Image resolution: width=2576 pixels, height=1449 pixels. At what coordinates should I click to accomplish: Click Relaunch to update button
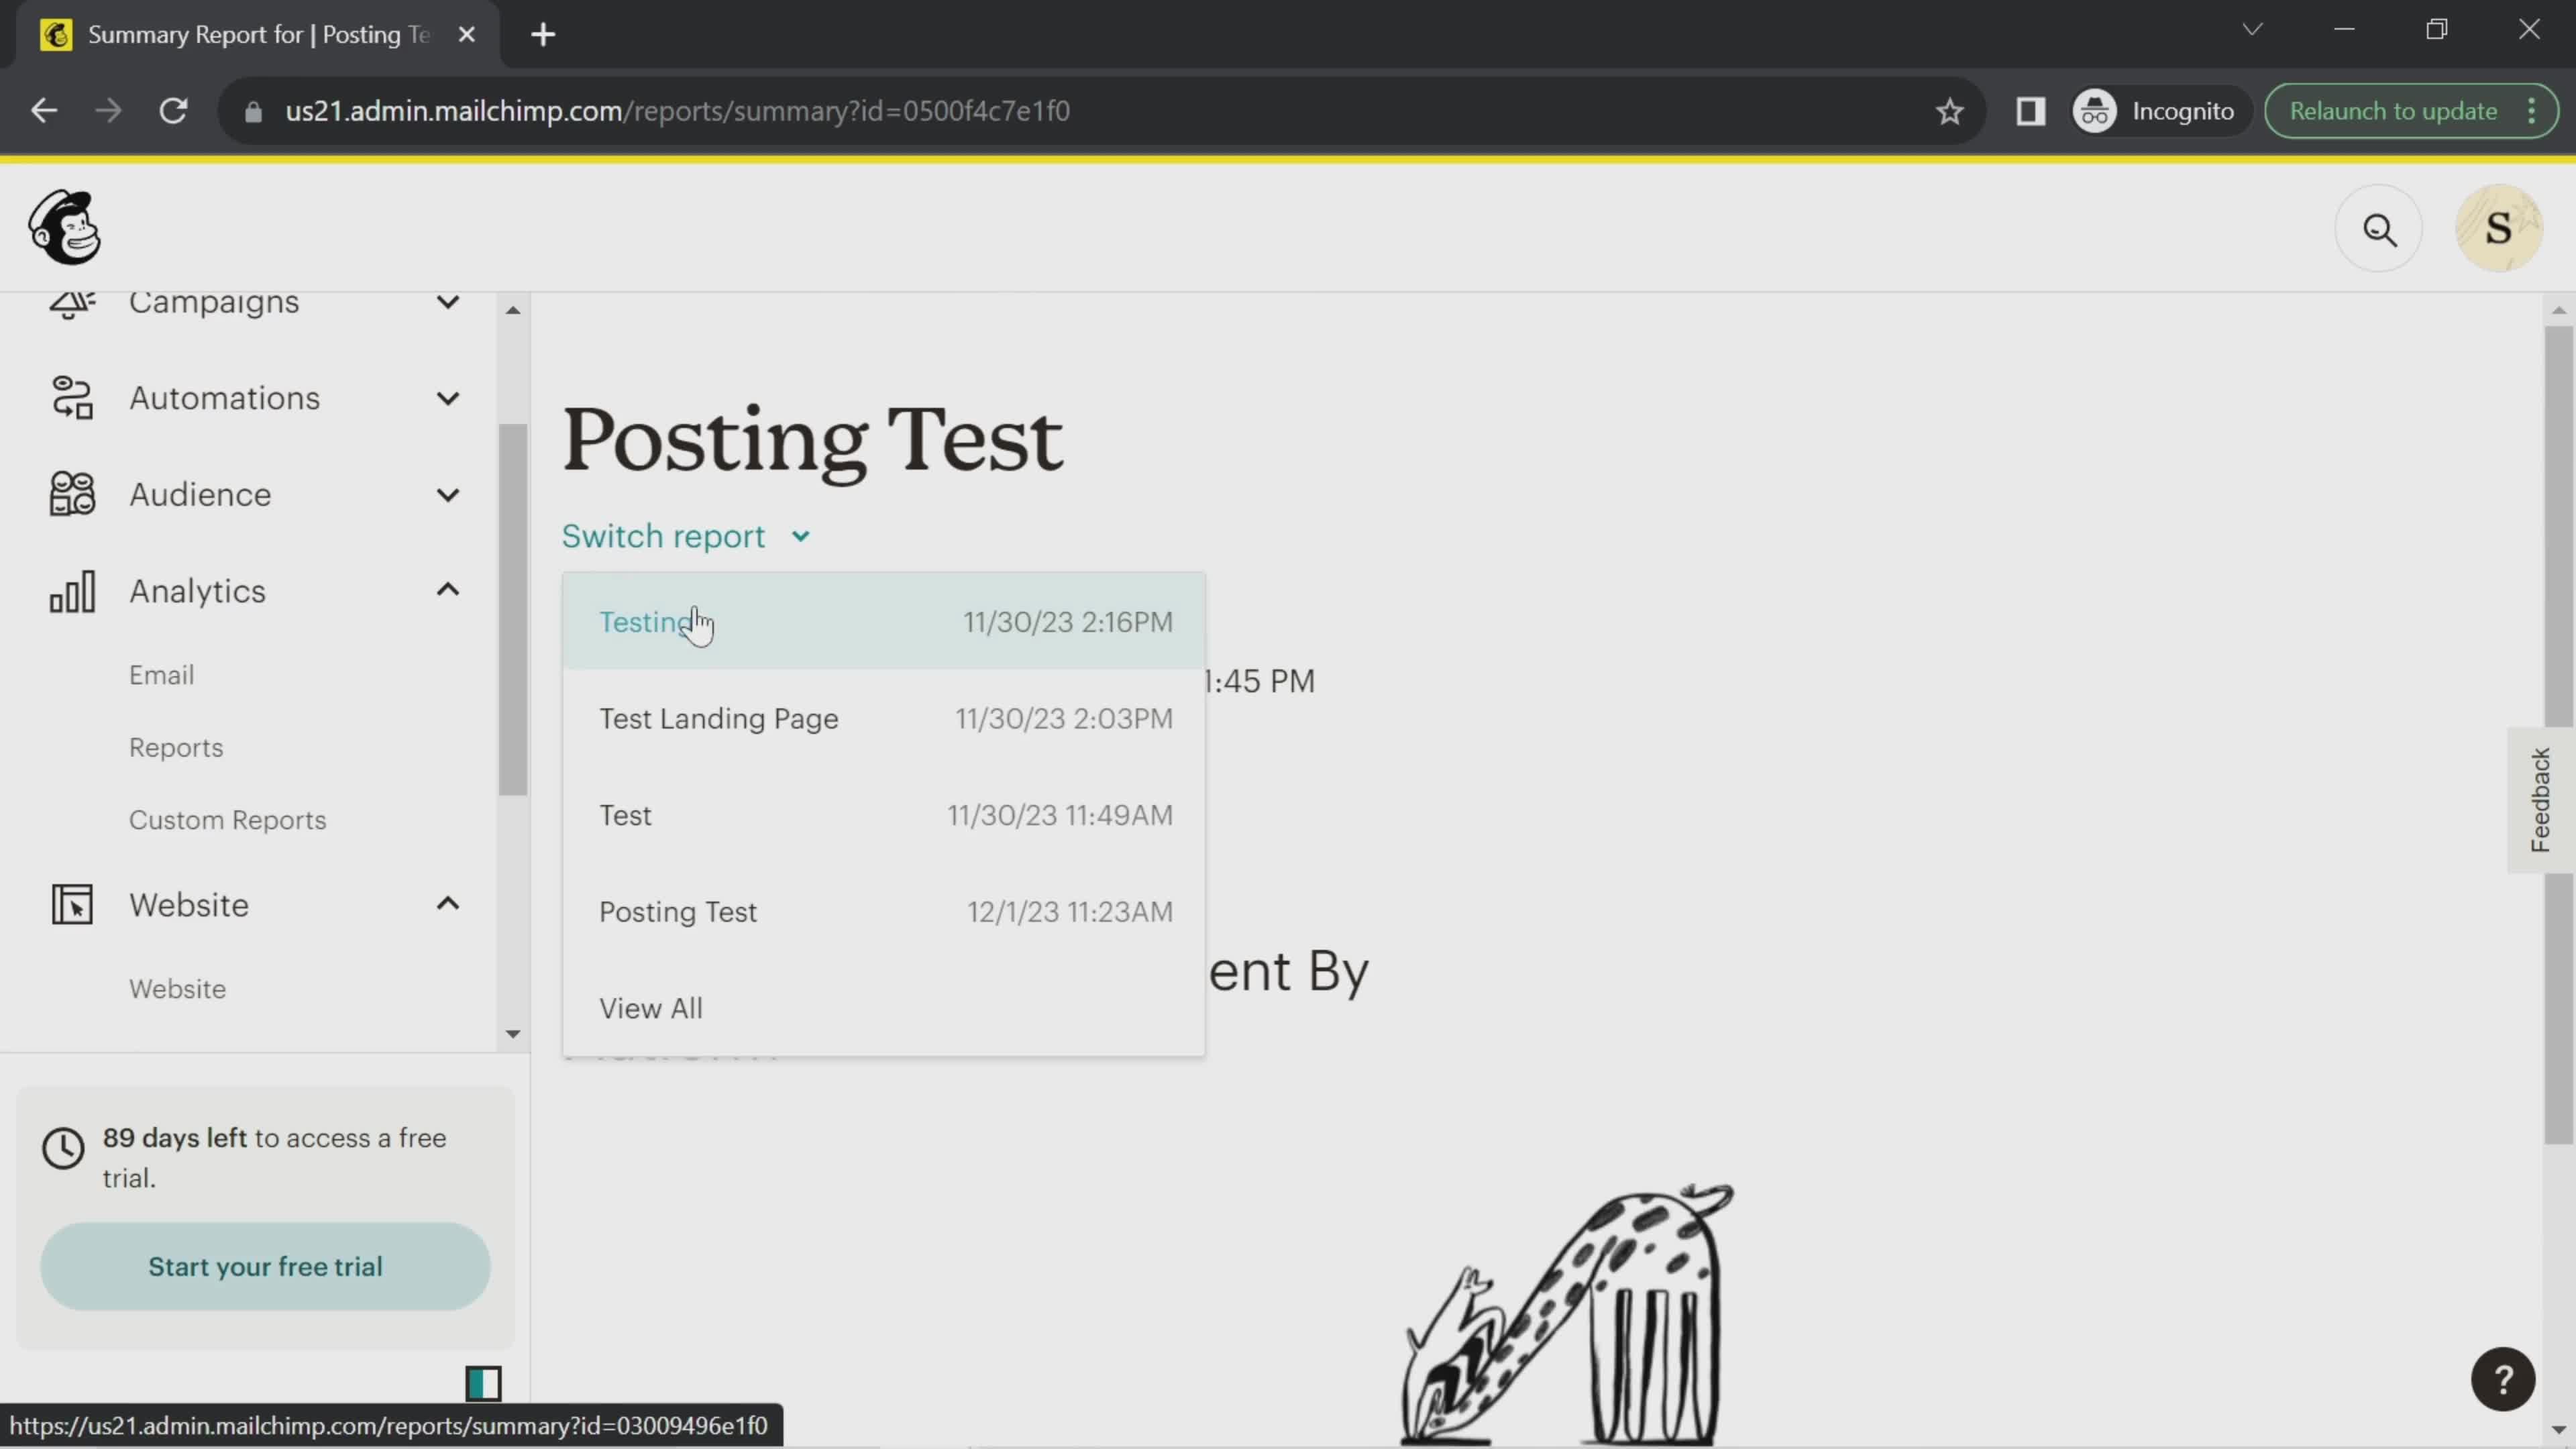click(2393, 111)
